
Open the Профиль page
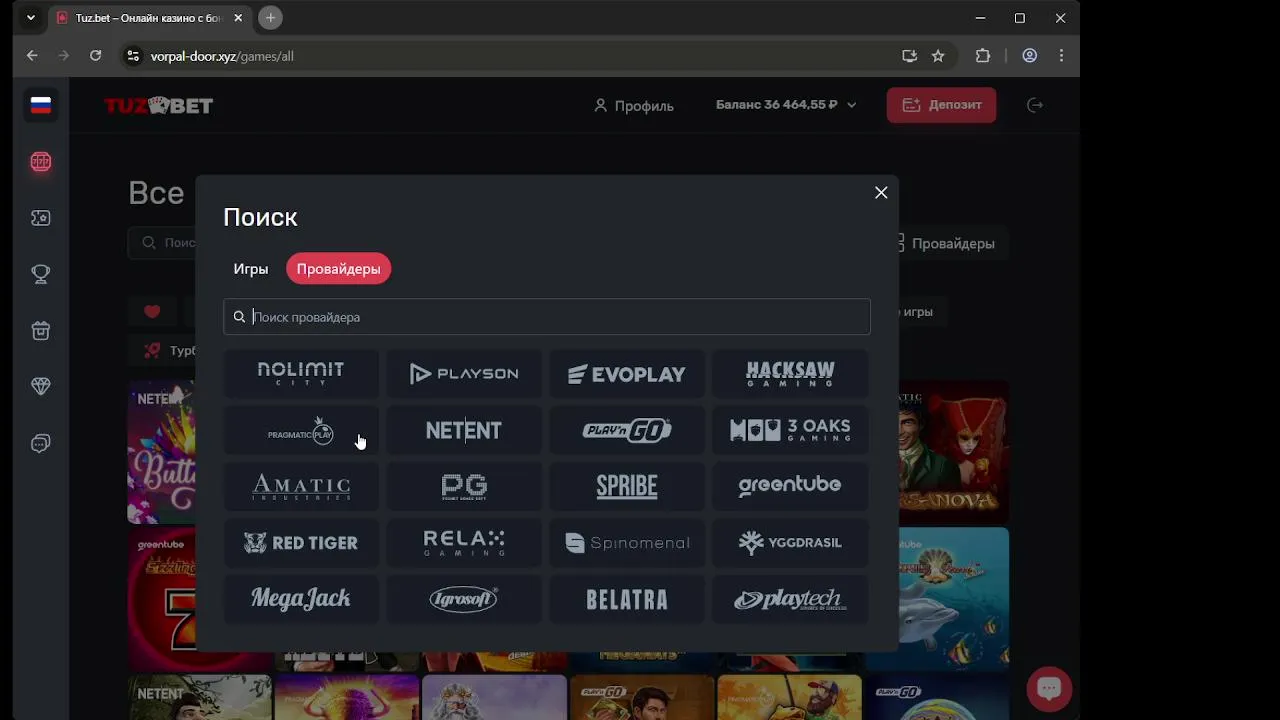point(634,105)
